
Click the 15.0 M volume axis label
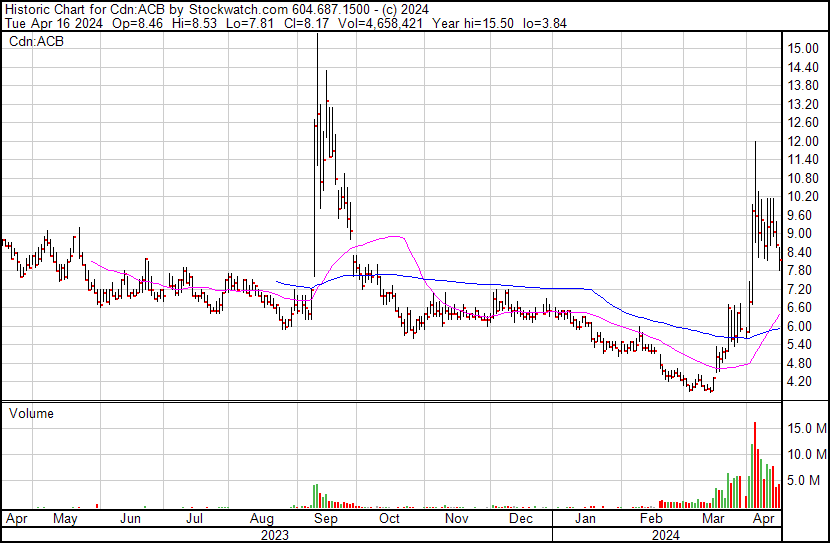pyautogui.click(x=807, y=428)
